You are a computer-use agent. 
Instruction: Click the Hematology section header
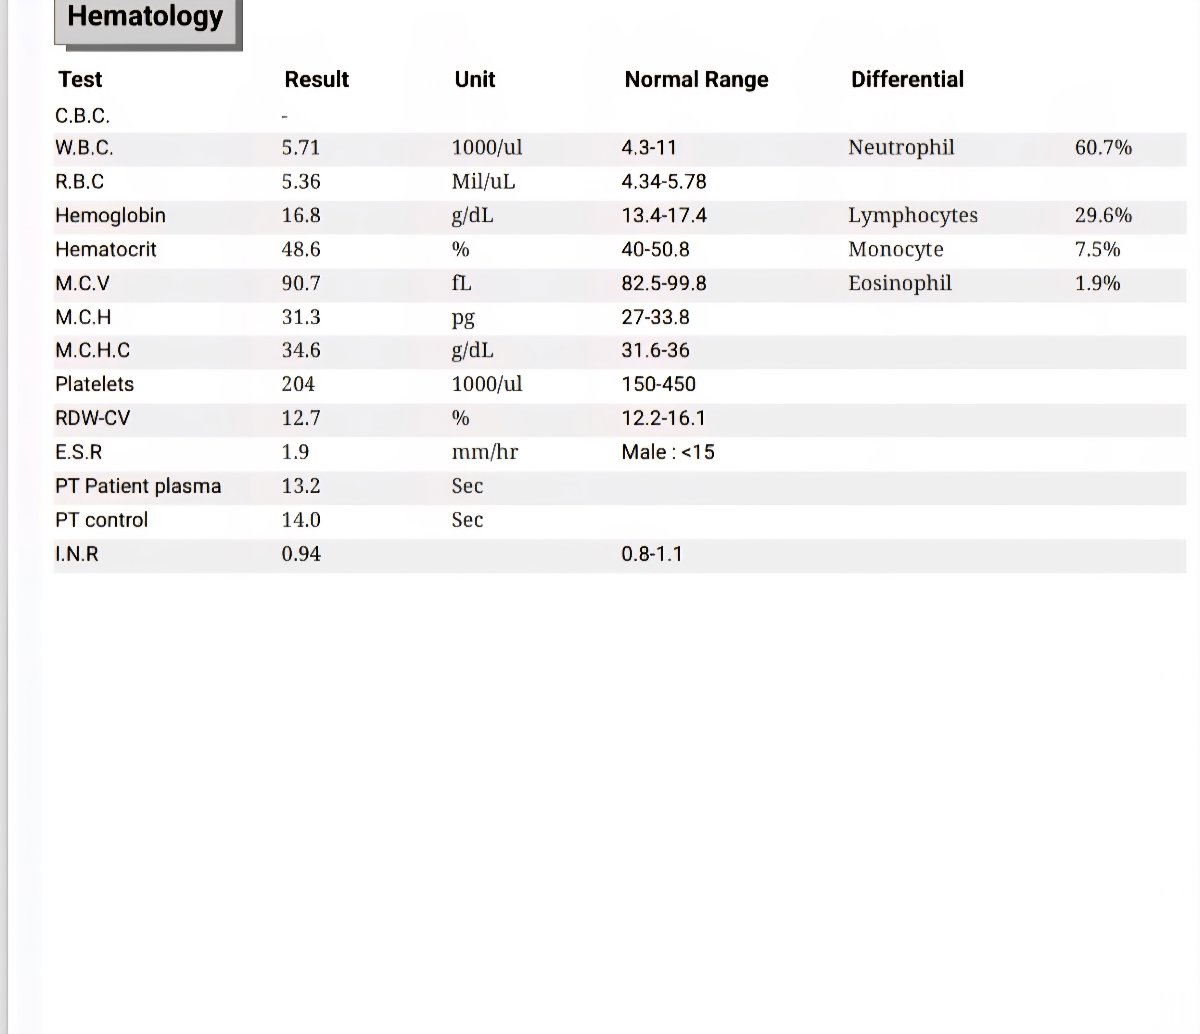point(145,17)
